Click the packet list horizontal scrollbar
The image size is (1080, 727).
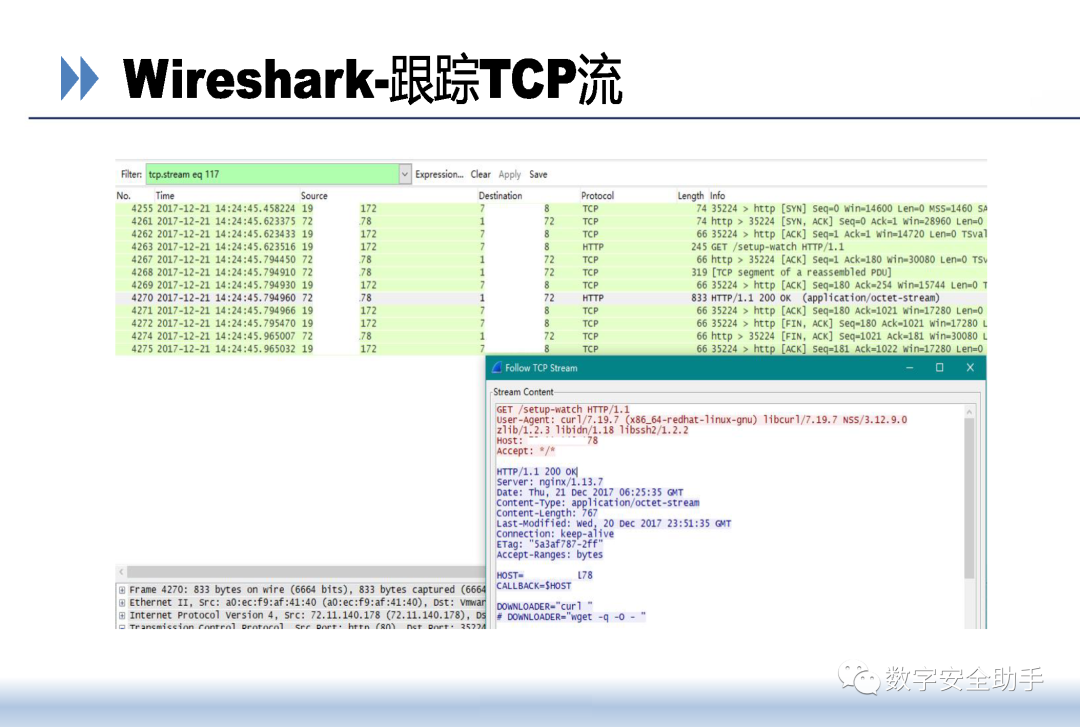[307, 571]
